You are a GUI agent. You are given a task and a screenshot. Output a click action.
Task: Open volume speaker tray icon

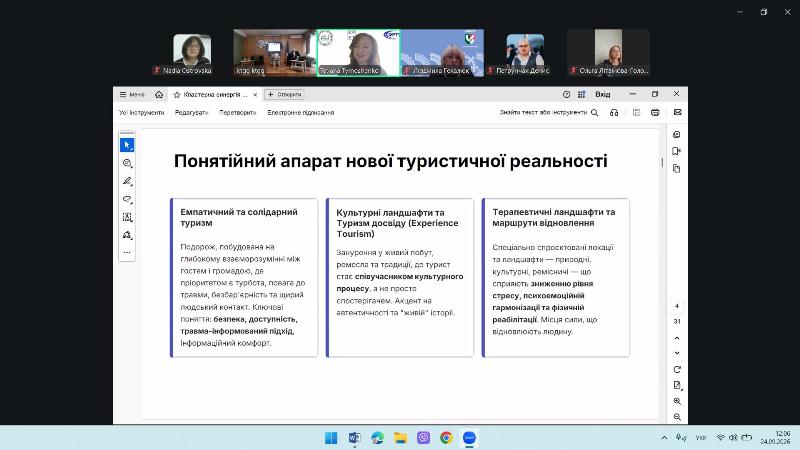(733, 438)
